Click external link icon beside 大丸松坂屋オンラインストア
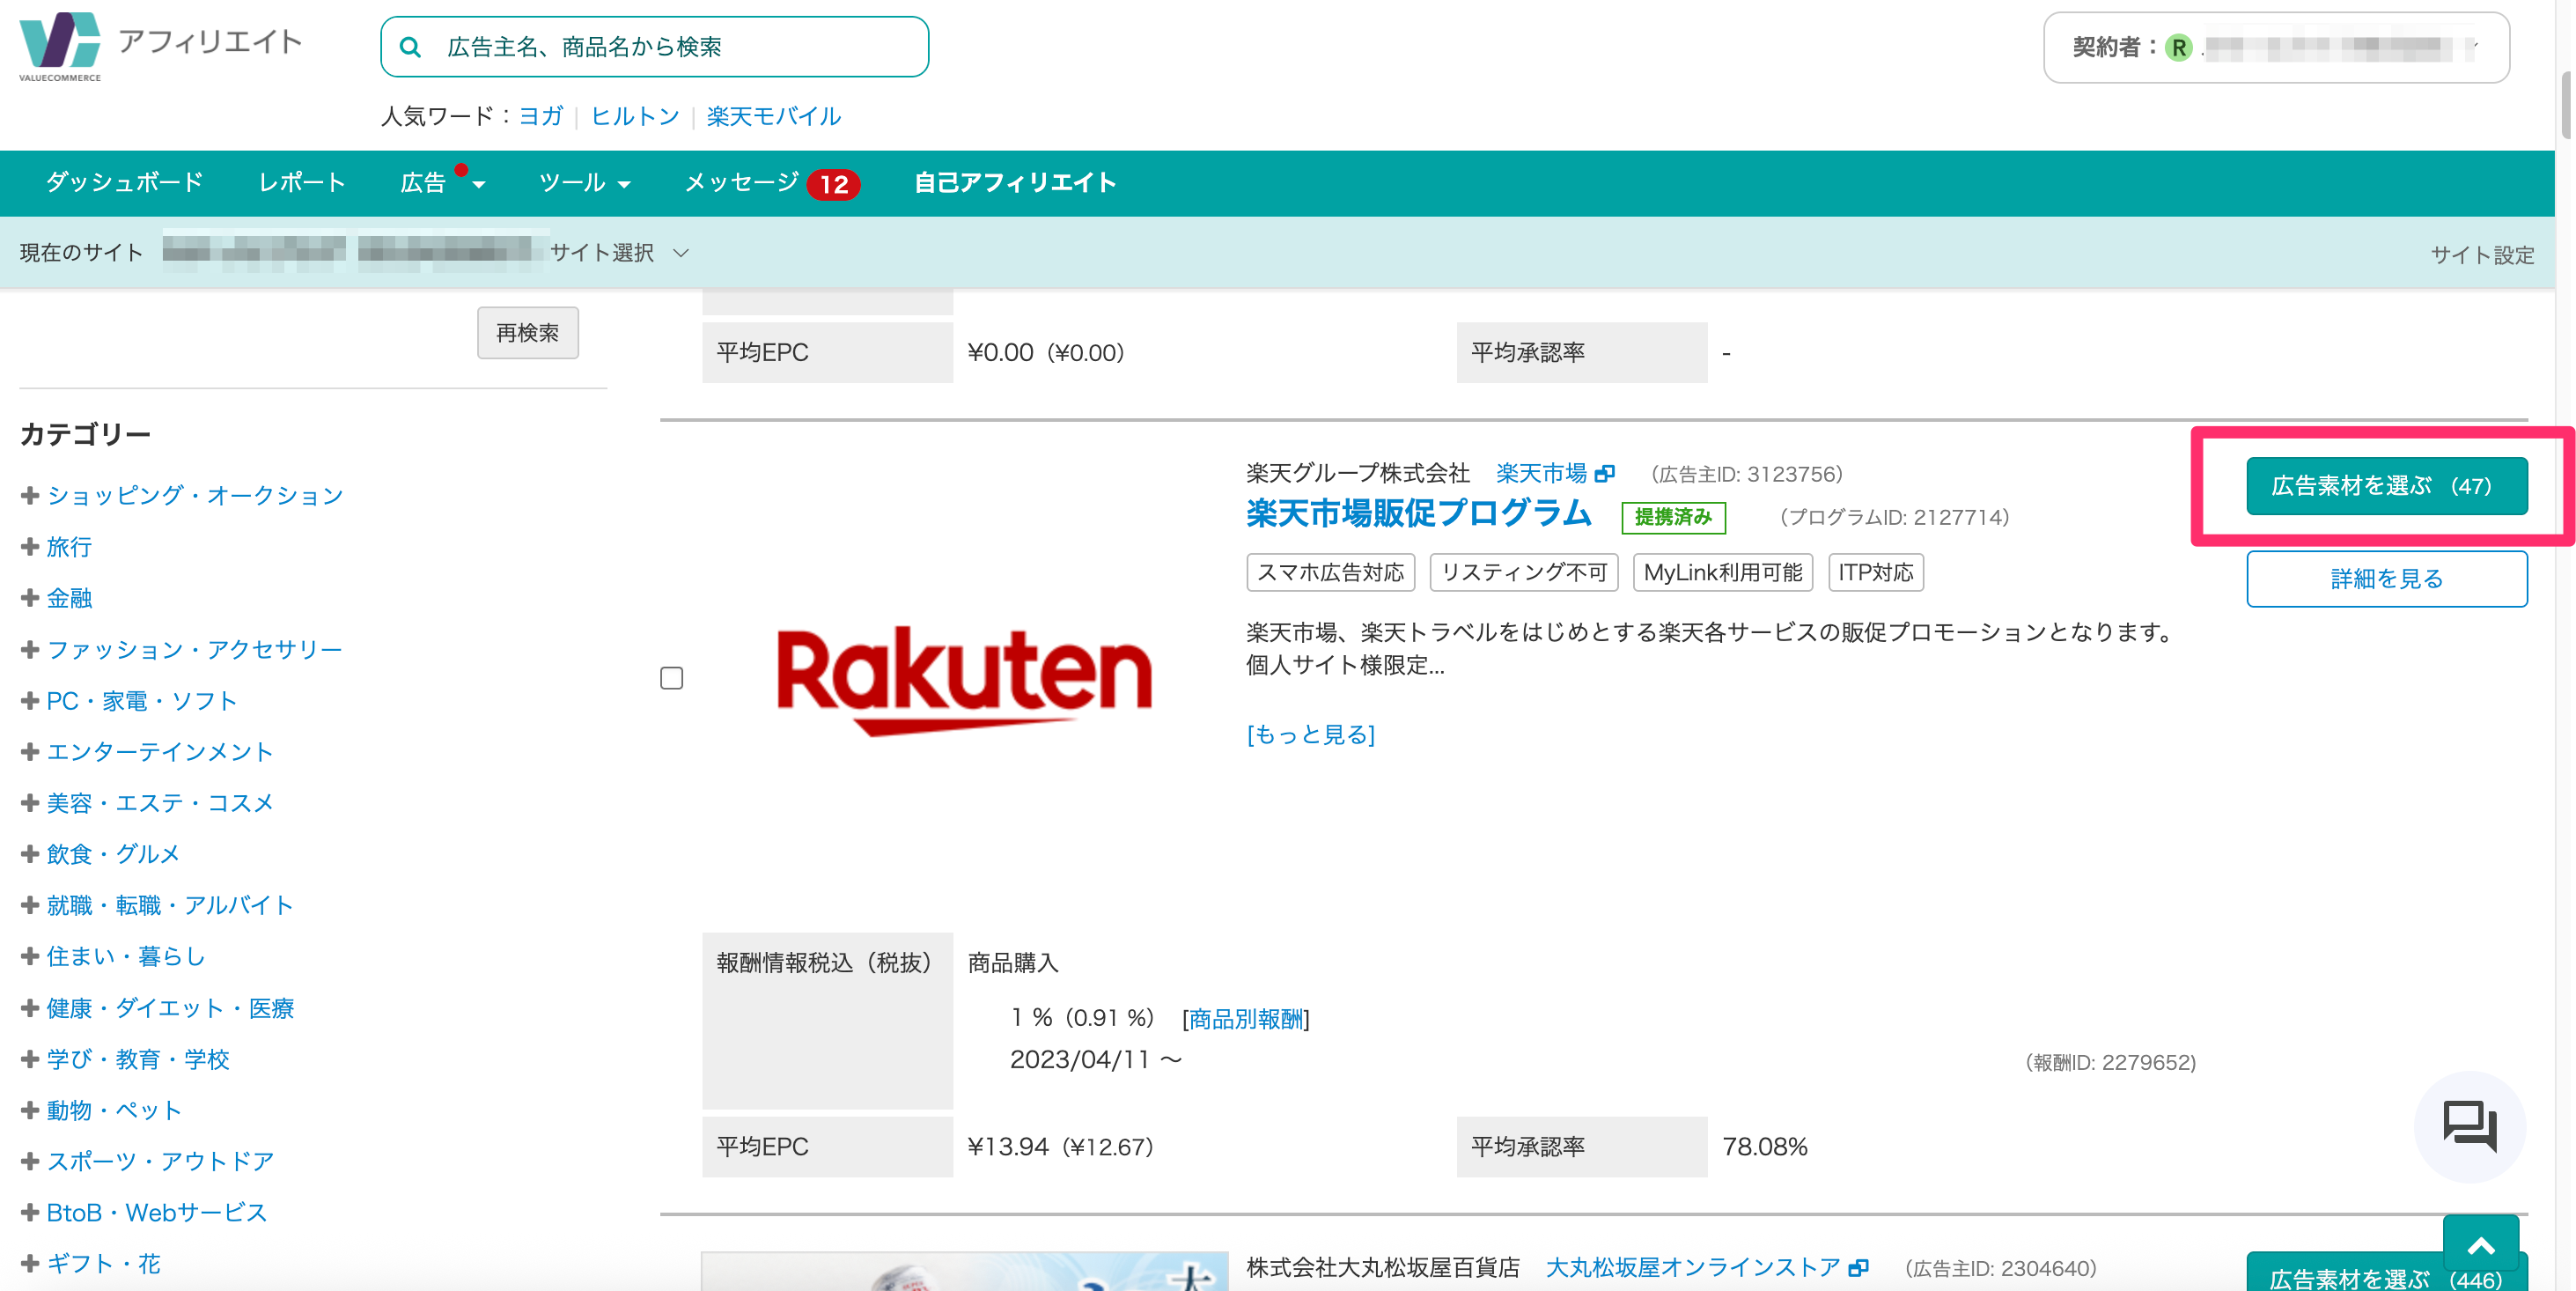 pos(1859,1267)
